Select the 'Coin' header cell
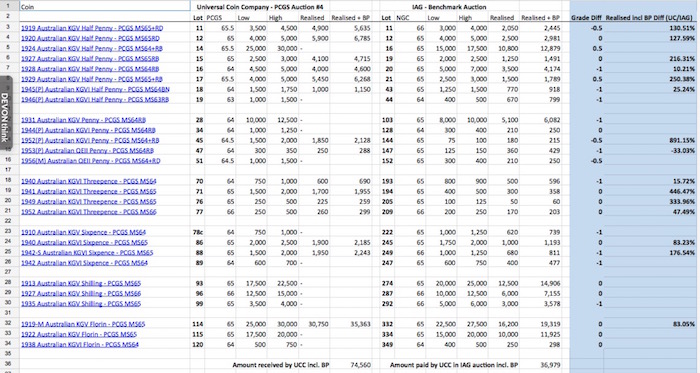Screen dimensions: 700x373 (105, 7)
